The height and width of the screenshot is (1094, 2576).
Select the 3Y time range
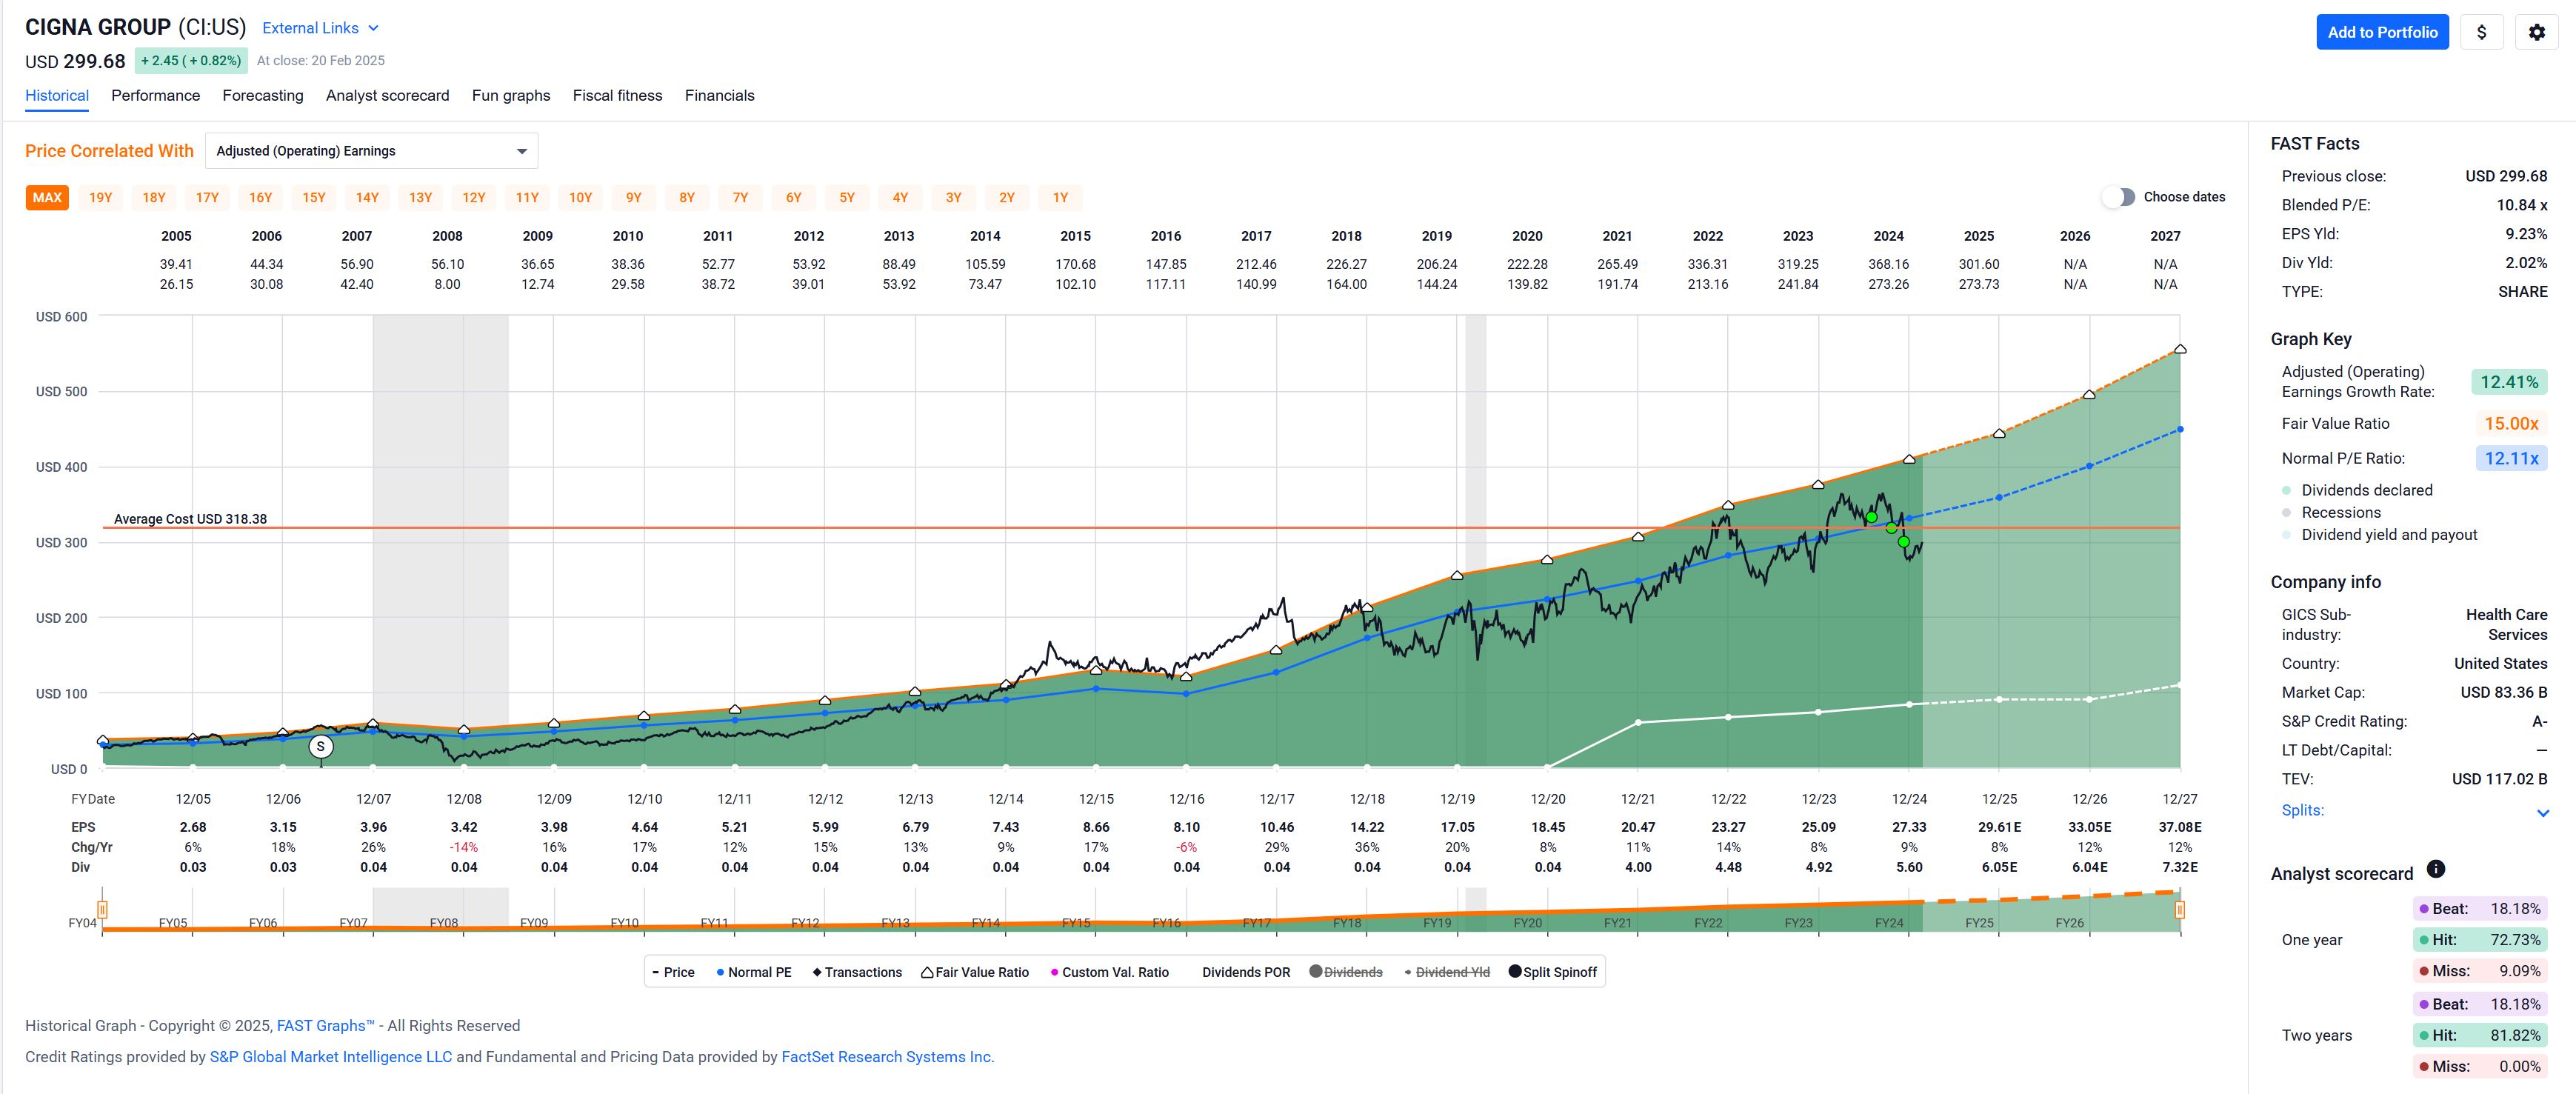click(x=954, y=198)
